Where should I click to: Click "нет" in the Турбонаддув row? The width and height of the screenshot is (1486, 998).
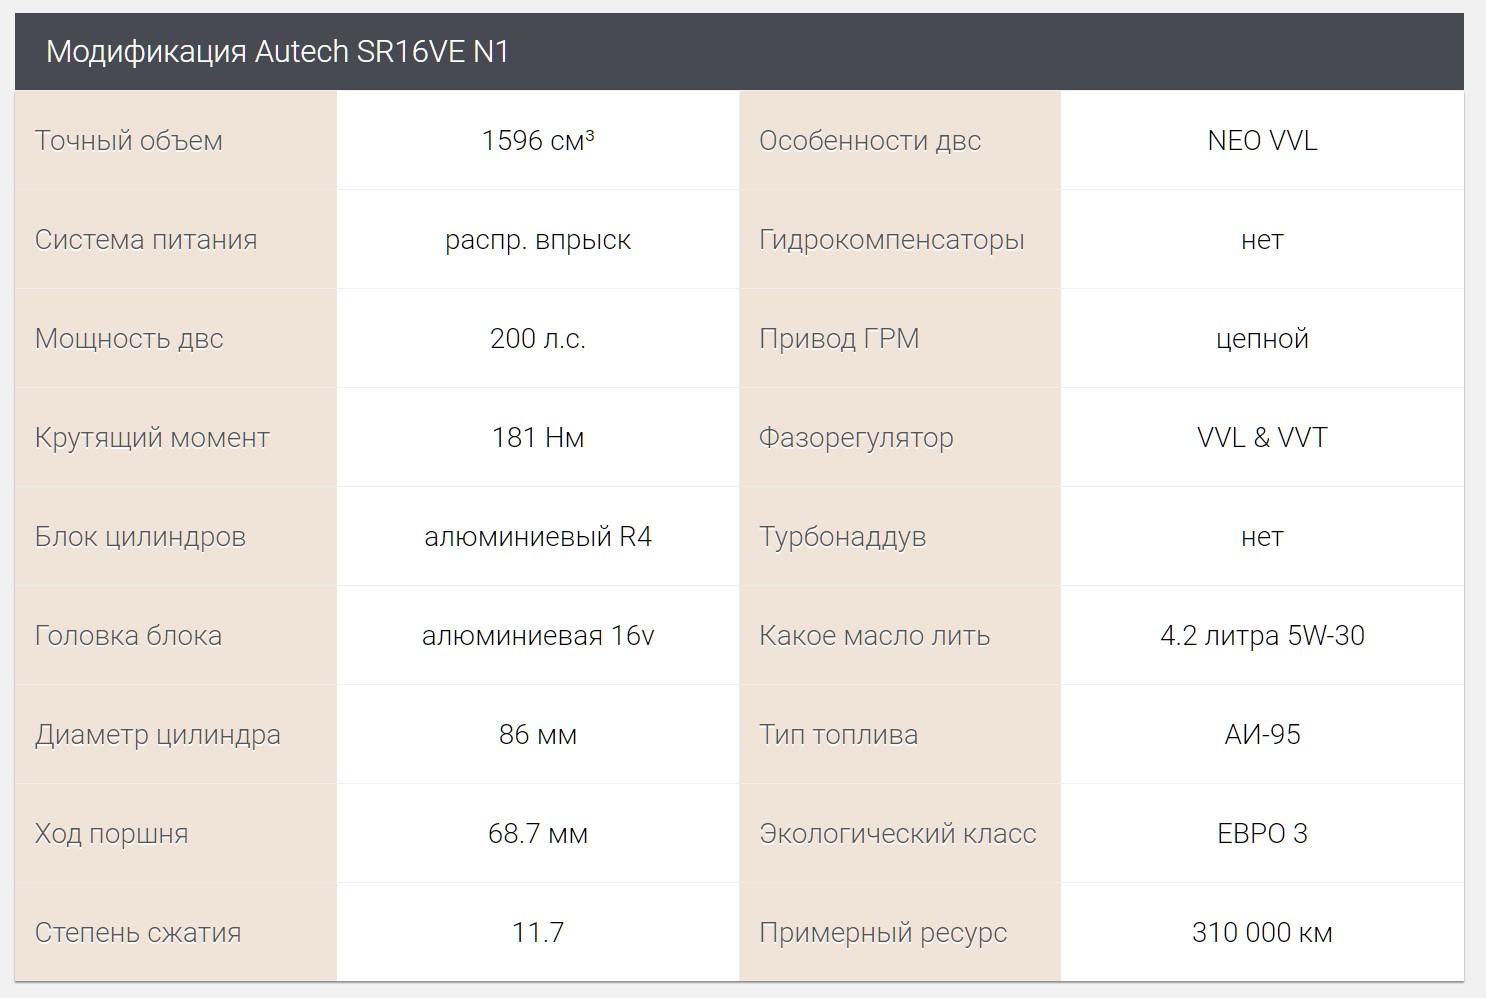(1262, 537)
